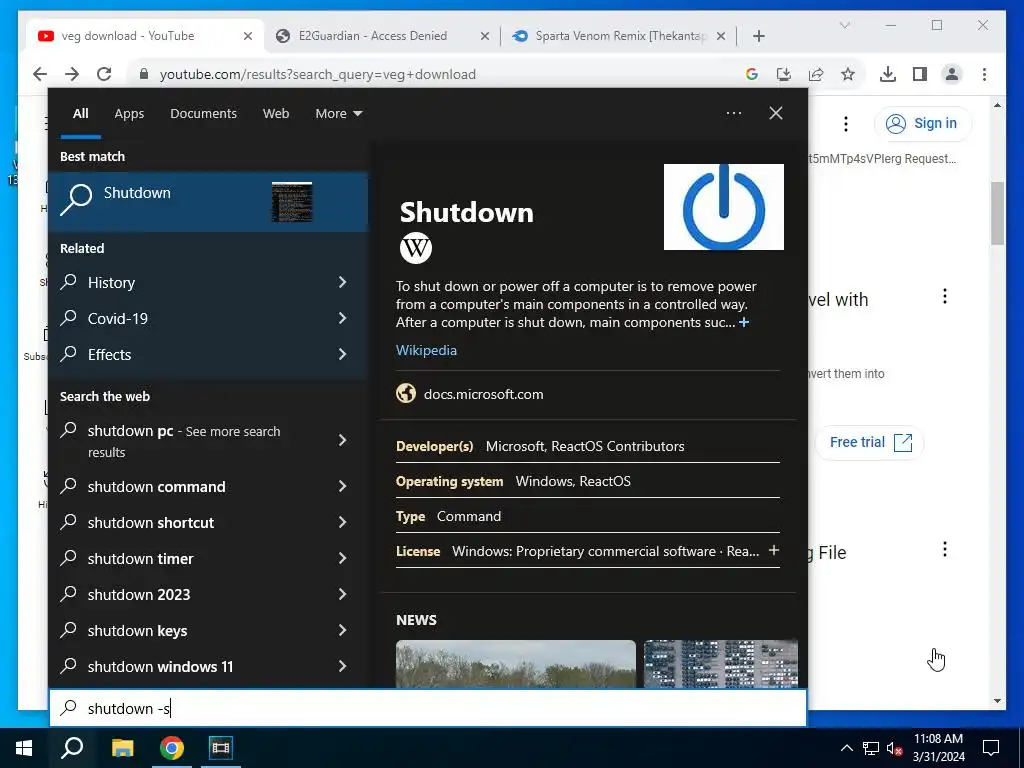Switch to E2Guardian Access Denied tab
This screenshot has height=768, width=1024.
[373, 36]
